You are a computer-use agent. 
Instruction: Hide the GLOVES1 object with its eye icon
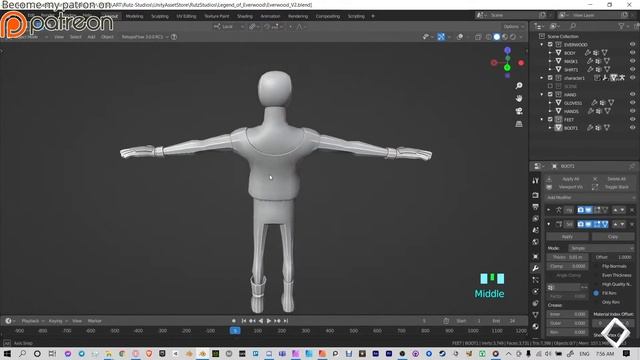tap(632, 103)
